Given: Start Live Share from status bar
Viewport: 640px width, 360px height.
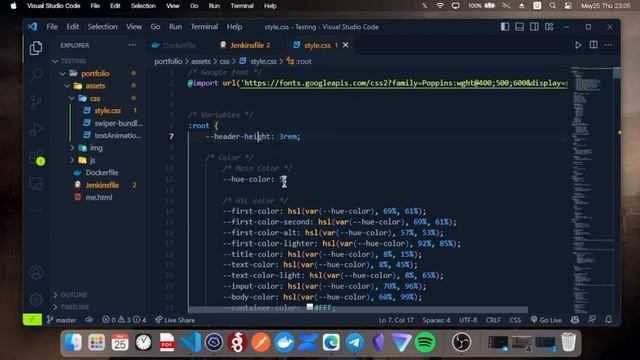Looking at the screenshot, I should (x=175, y=320).
